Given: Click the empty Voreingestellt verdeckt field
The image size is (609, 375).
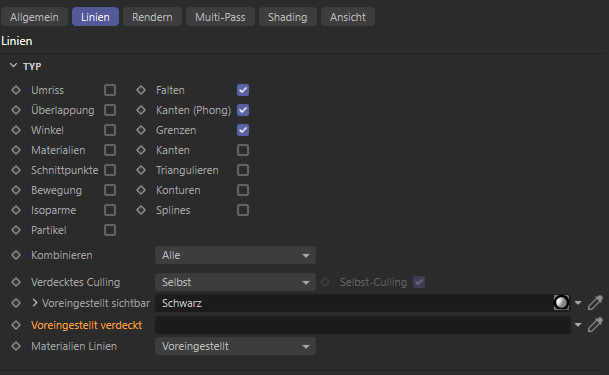Looking at the screenshot, I should [363, 325].
